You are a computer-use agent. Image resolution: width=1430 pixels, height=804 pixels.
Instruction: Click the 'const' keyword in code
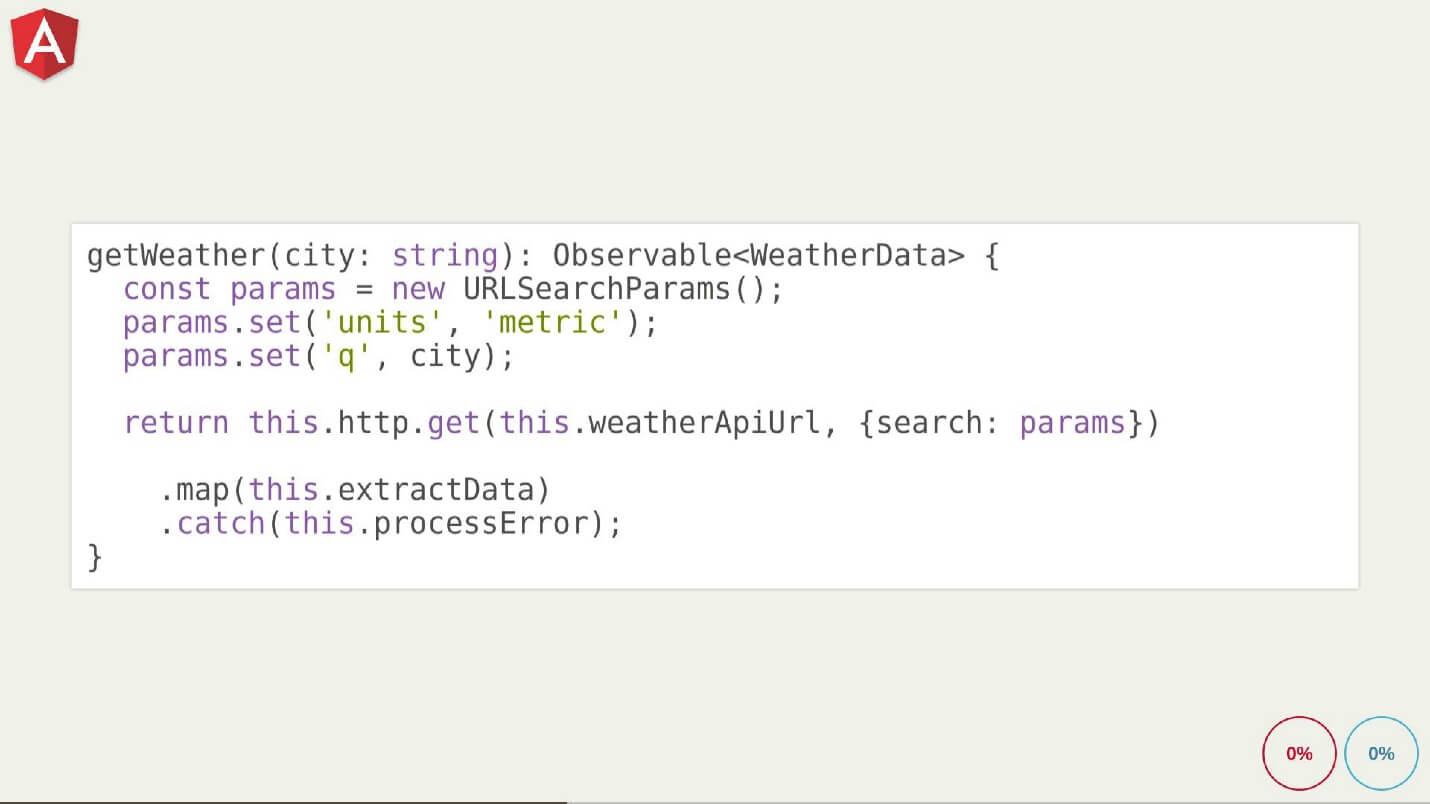[x=167, y=290]
